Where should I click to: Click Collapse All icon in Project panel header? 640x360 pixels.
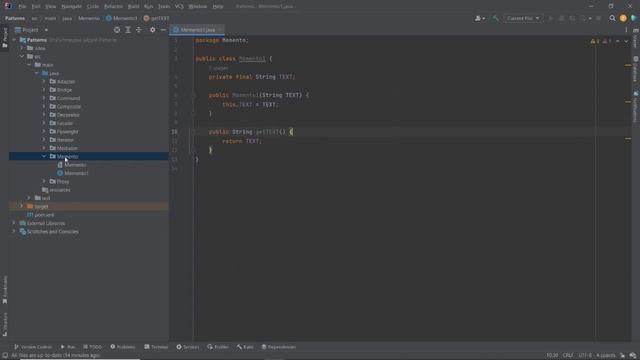click(139, 30)
